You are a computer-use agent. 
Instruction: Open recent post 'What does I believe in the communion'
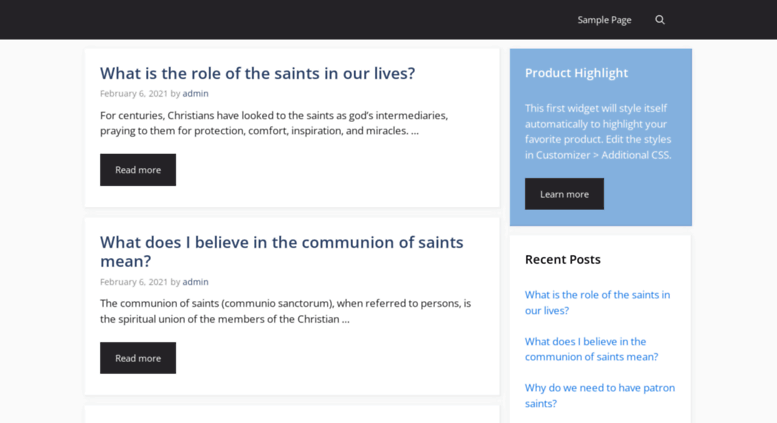click(x=592, y=349)
